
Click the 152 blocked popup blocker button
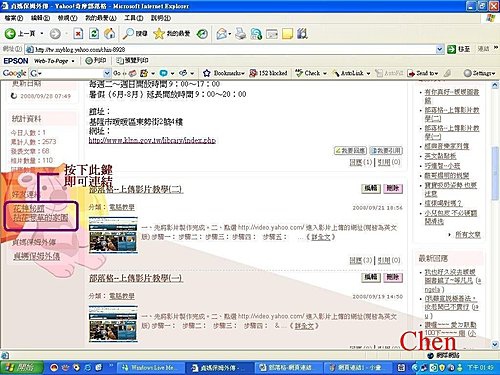coord(269,73)
